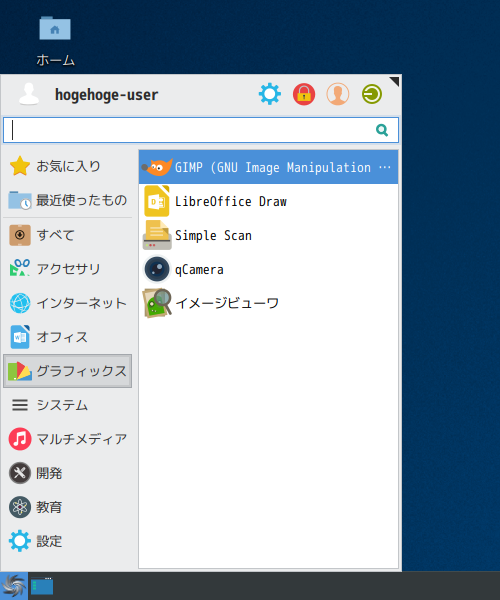
Task: Launch Simple Scan
Action: (268, 235)
